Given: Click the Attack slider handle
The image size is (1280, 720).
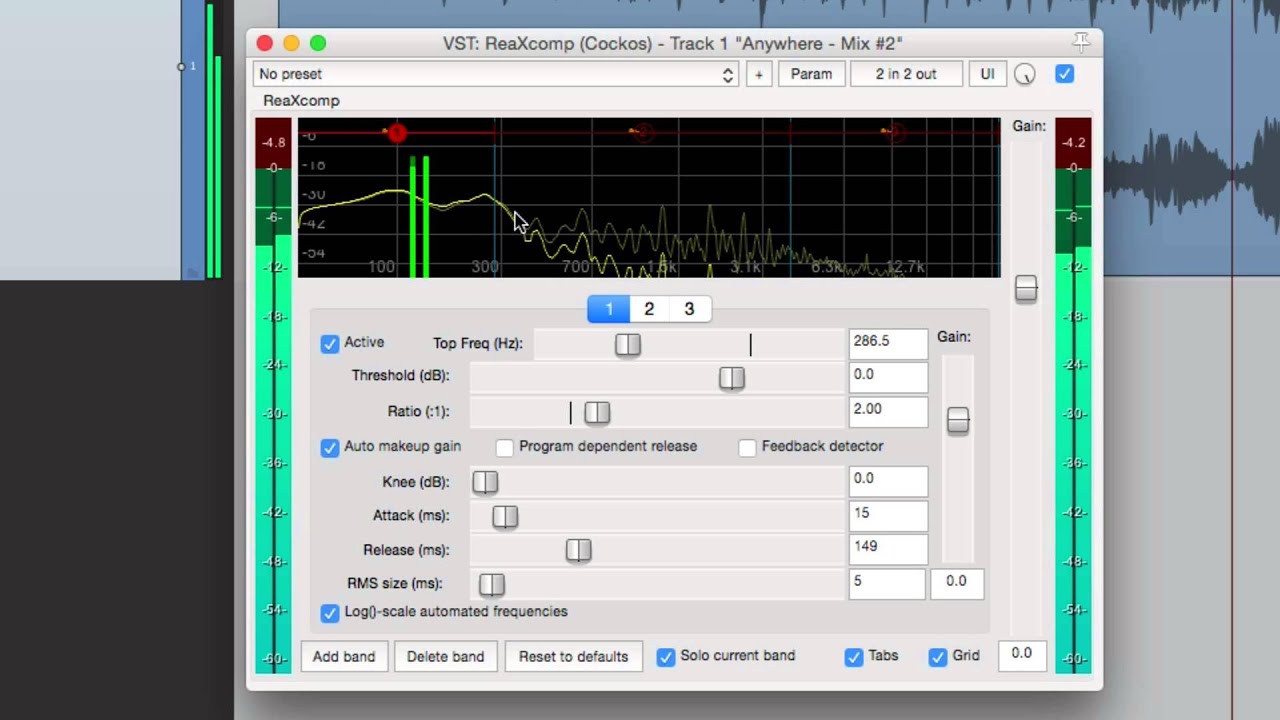Looking at the screenshot, I should [505, 516].
